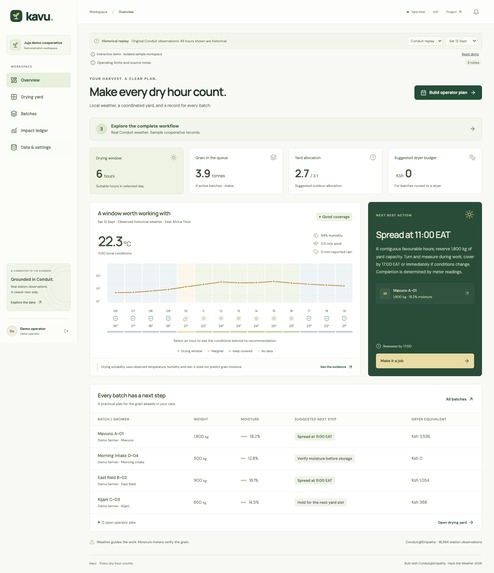Select the 14 hour sun icon
The width and height of the screenshot is (494, 573).
point(256,319)
